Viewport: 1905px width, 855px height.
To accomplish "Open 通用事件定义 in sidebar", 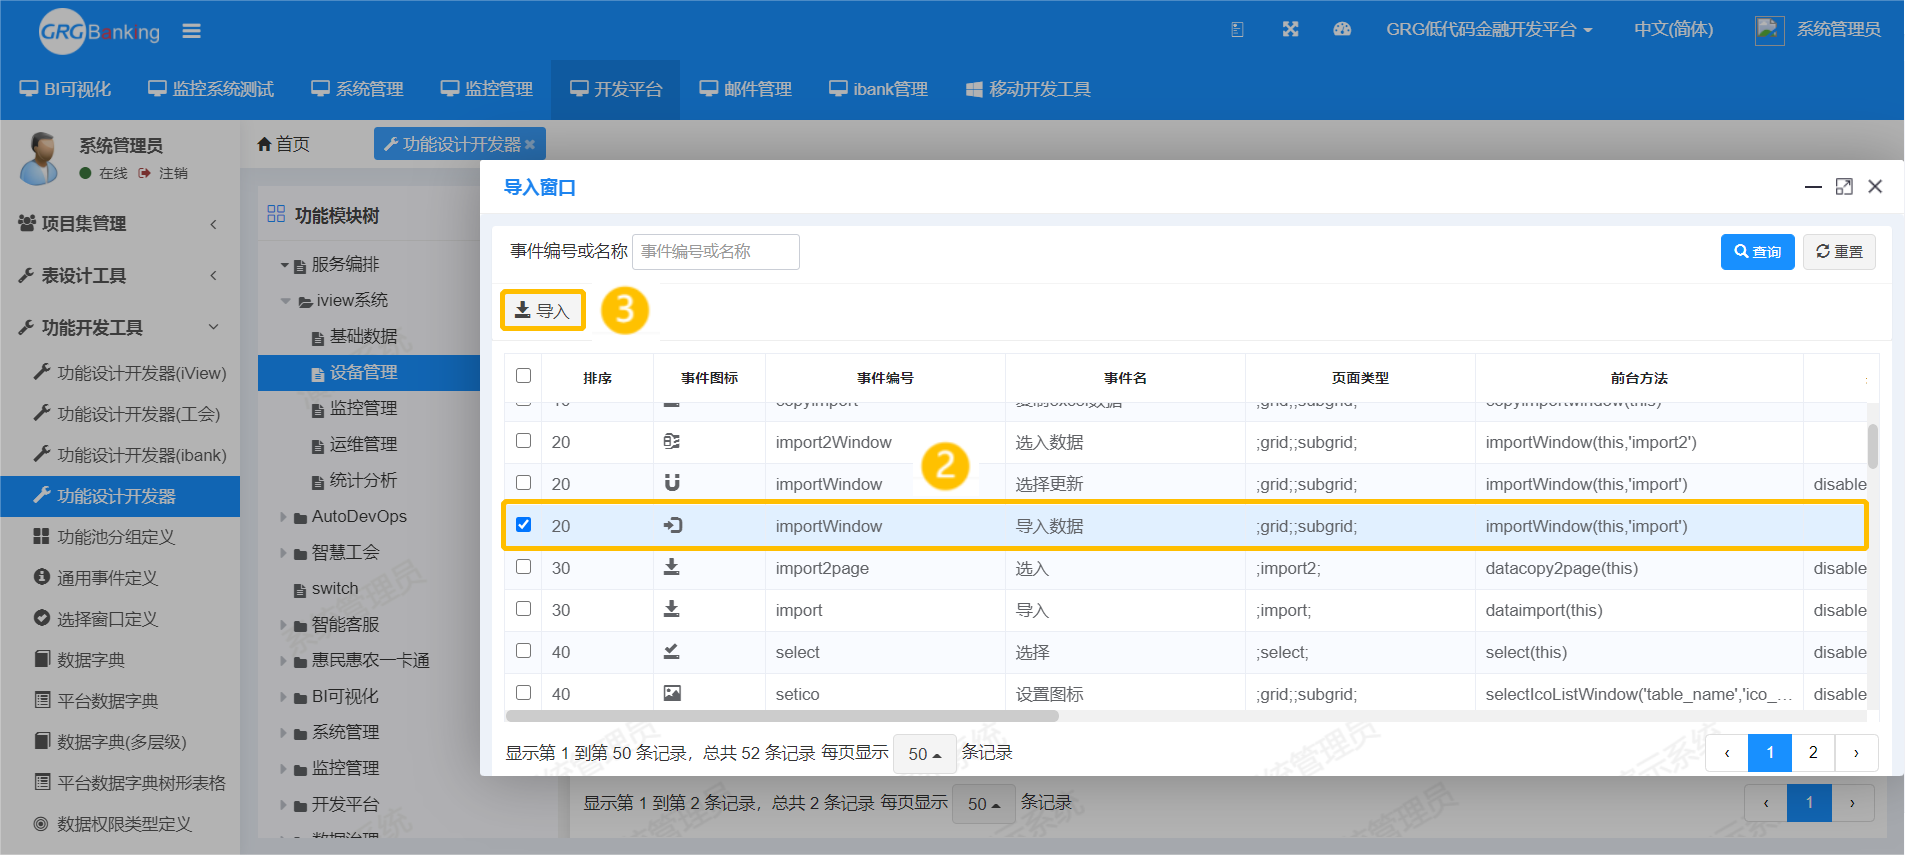I will coord(96,578).
